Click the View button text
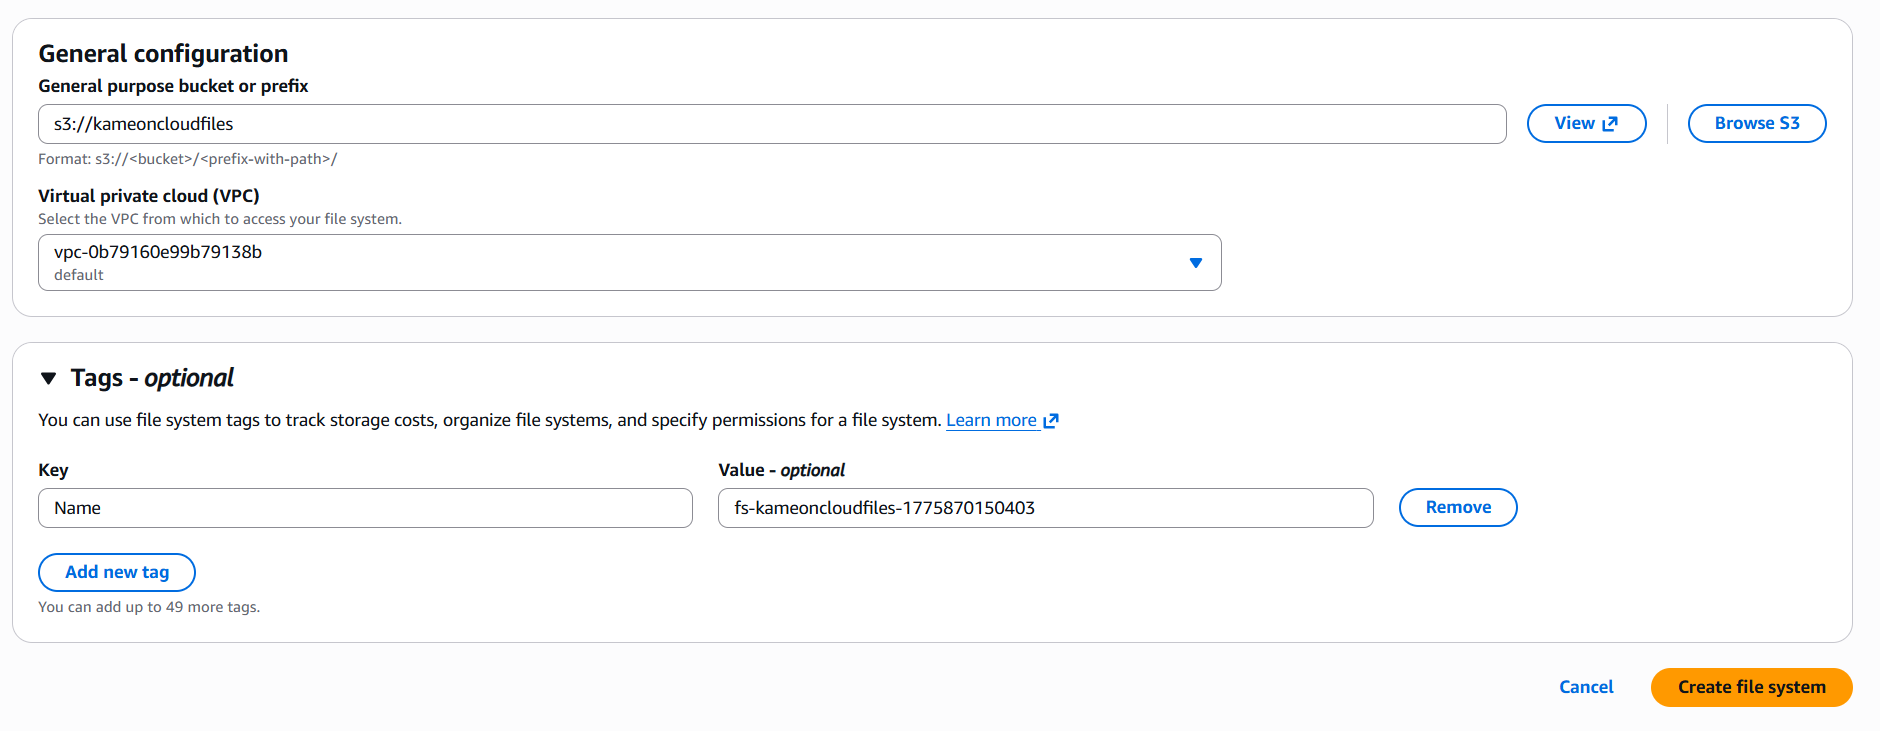The height and width of the screenshot is (731, 1880). tap(1574, 124)
